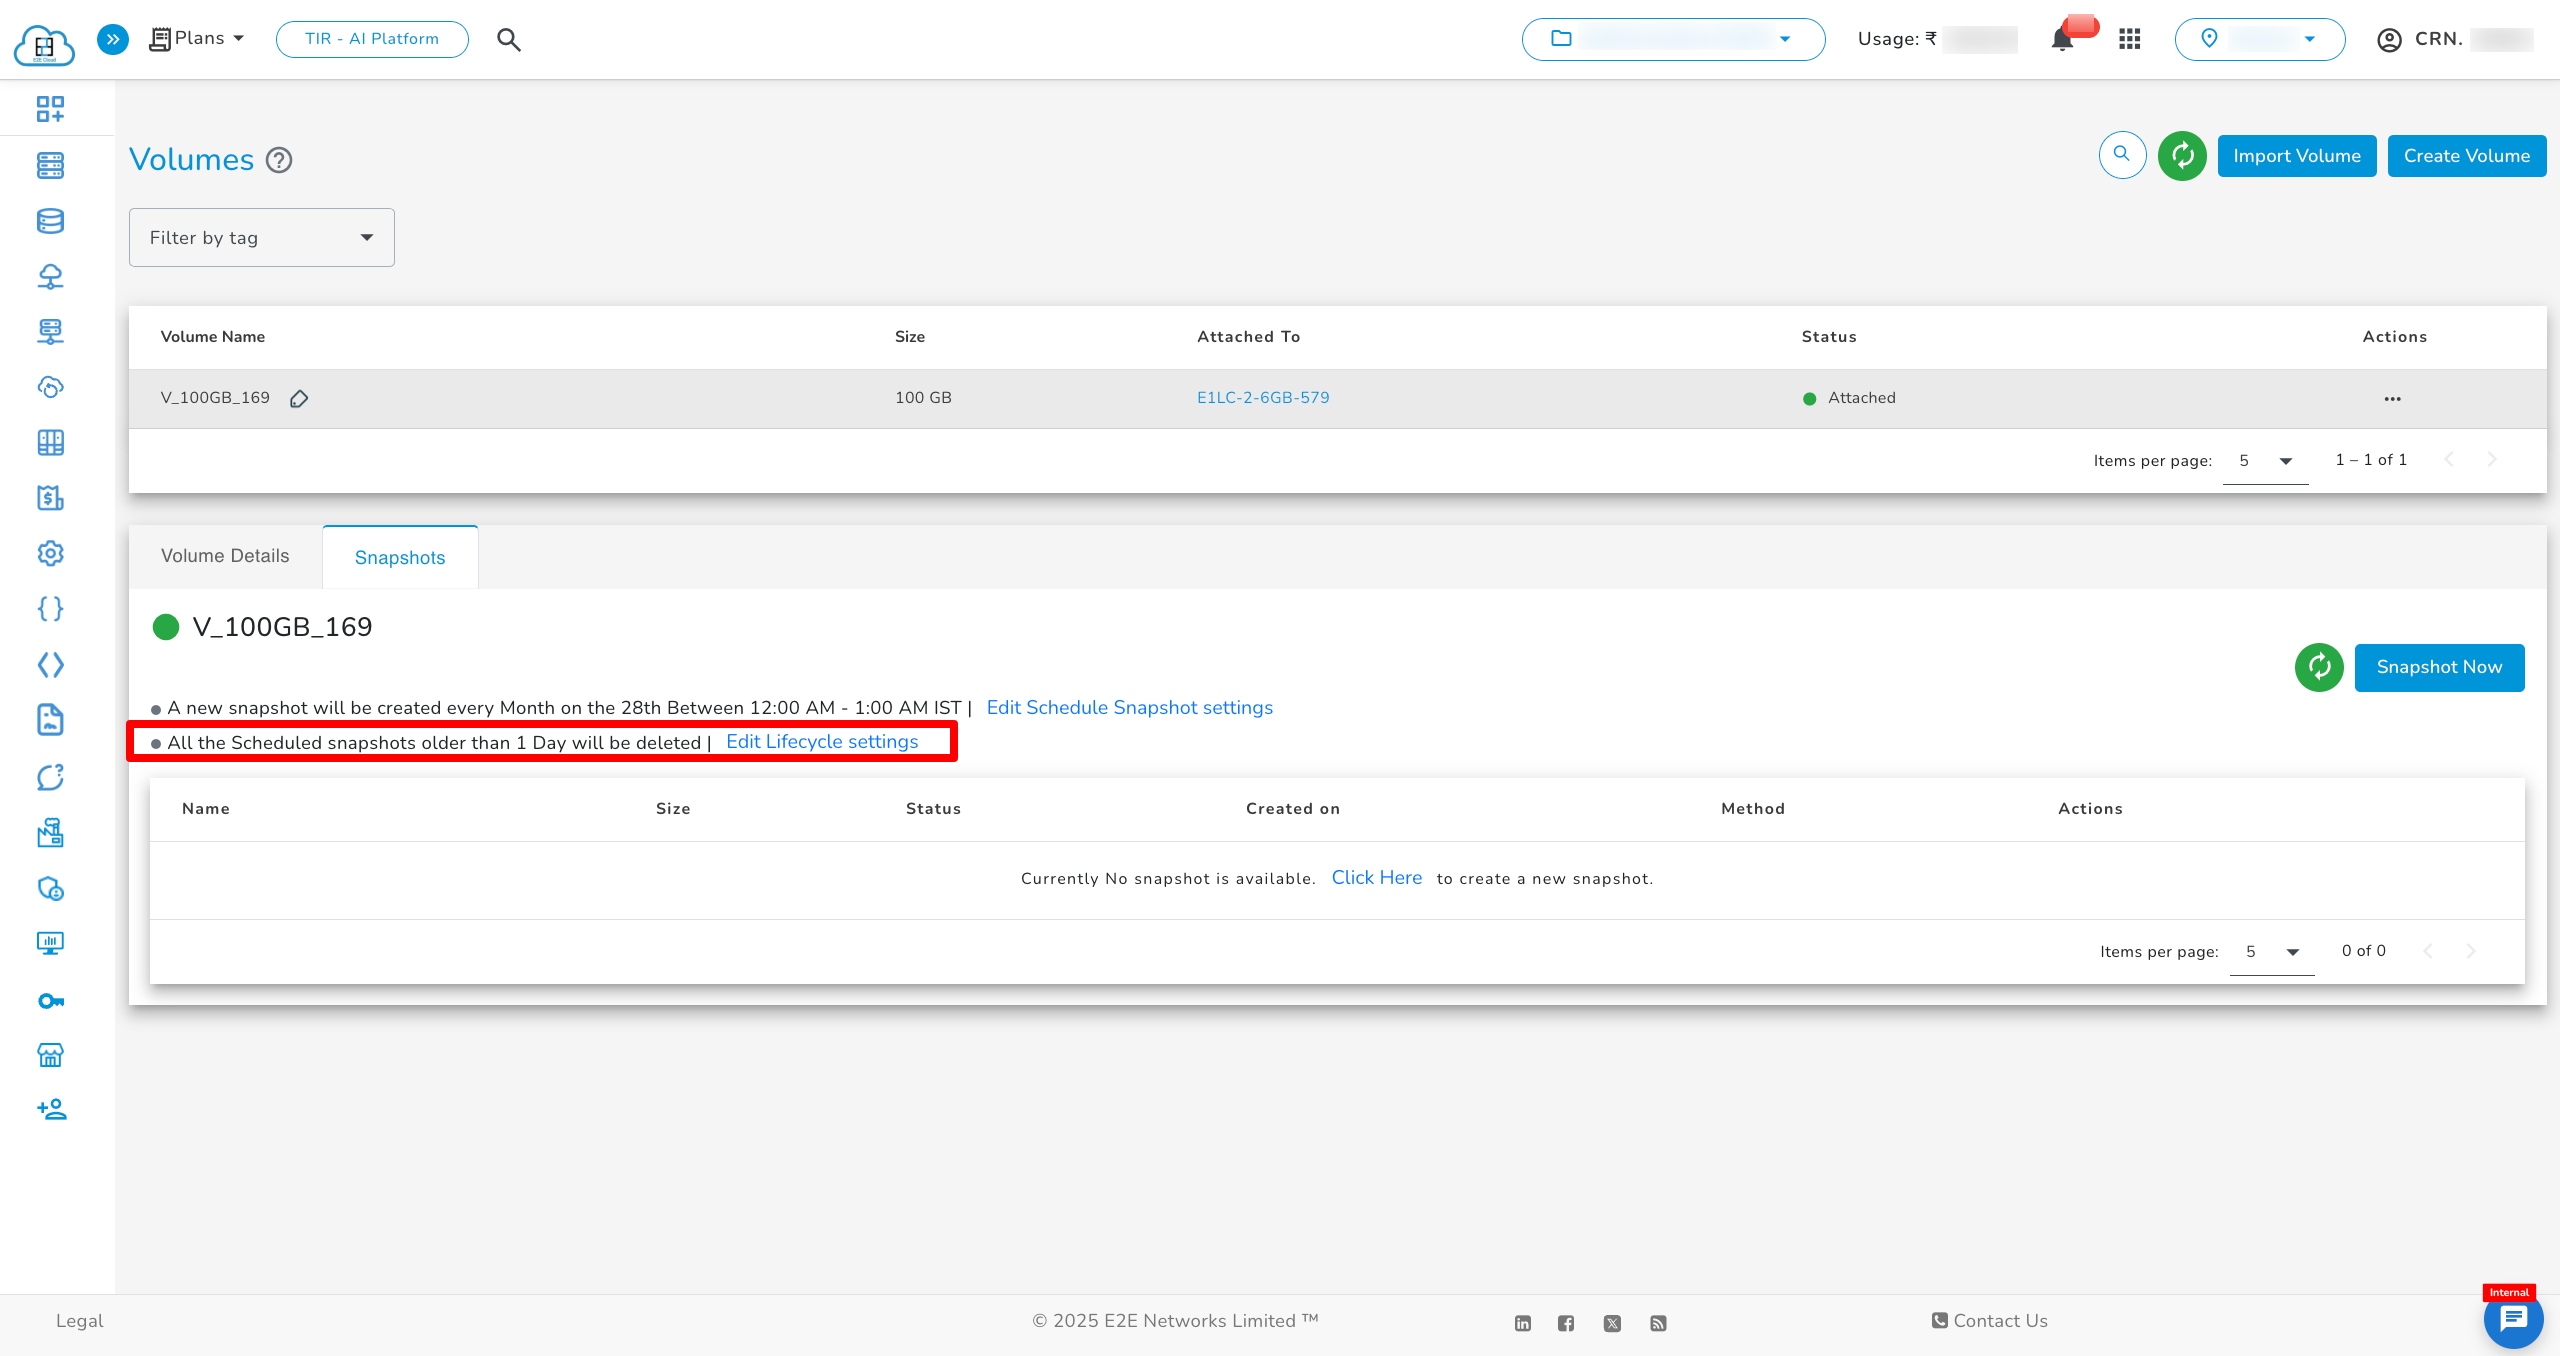Open the Filter by tag dropdown
Viewport: 2560px width, 1356px height.
pos(262,238)
